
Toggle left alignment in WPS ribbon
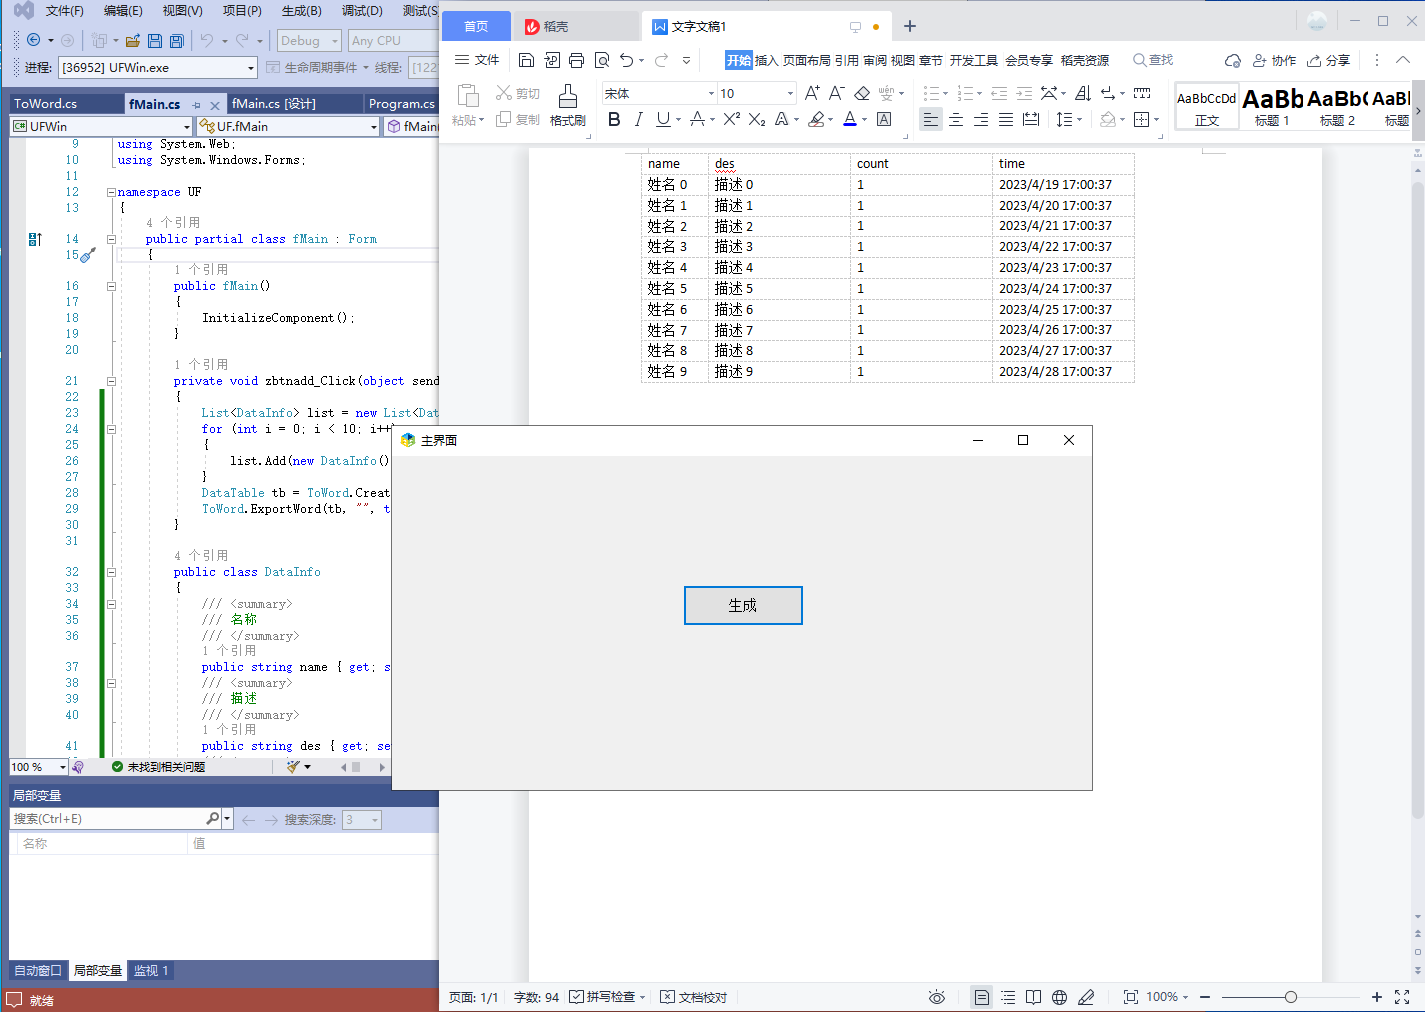point(931,119)
